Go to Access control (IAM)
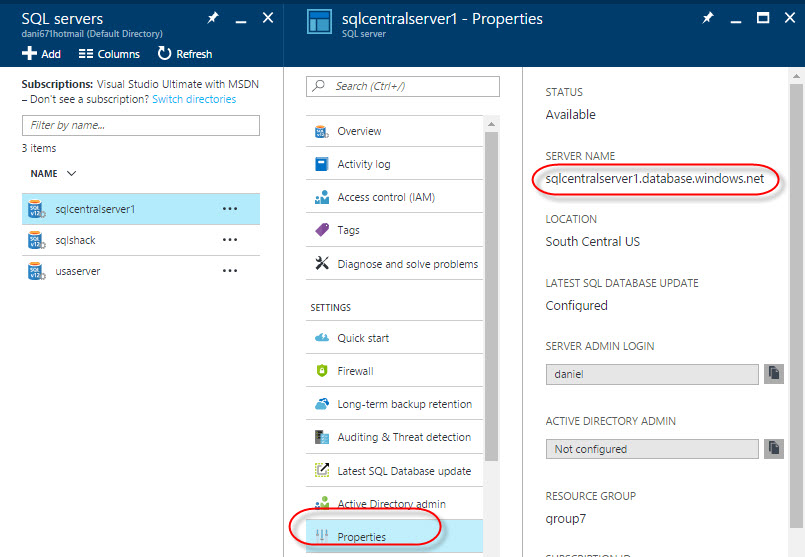The image size is (805, 557). [x=385, y=197]
